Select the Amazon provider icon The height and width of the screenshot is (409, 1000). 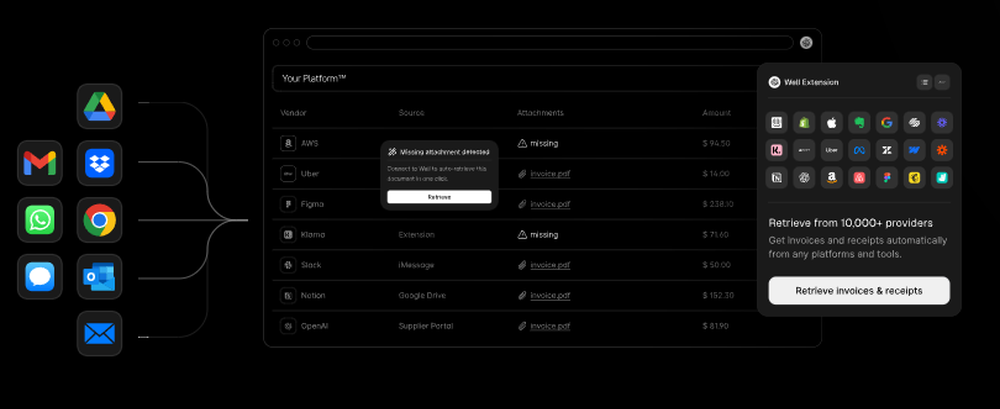832,177
